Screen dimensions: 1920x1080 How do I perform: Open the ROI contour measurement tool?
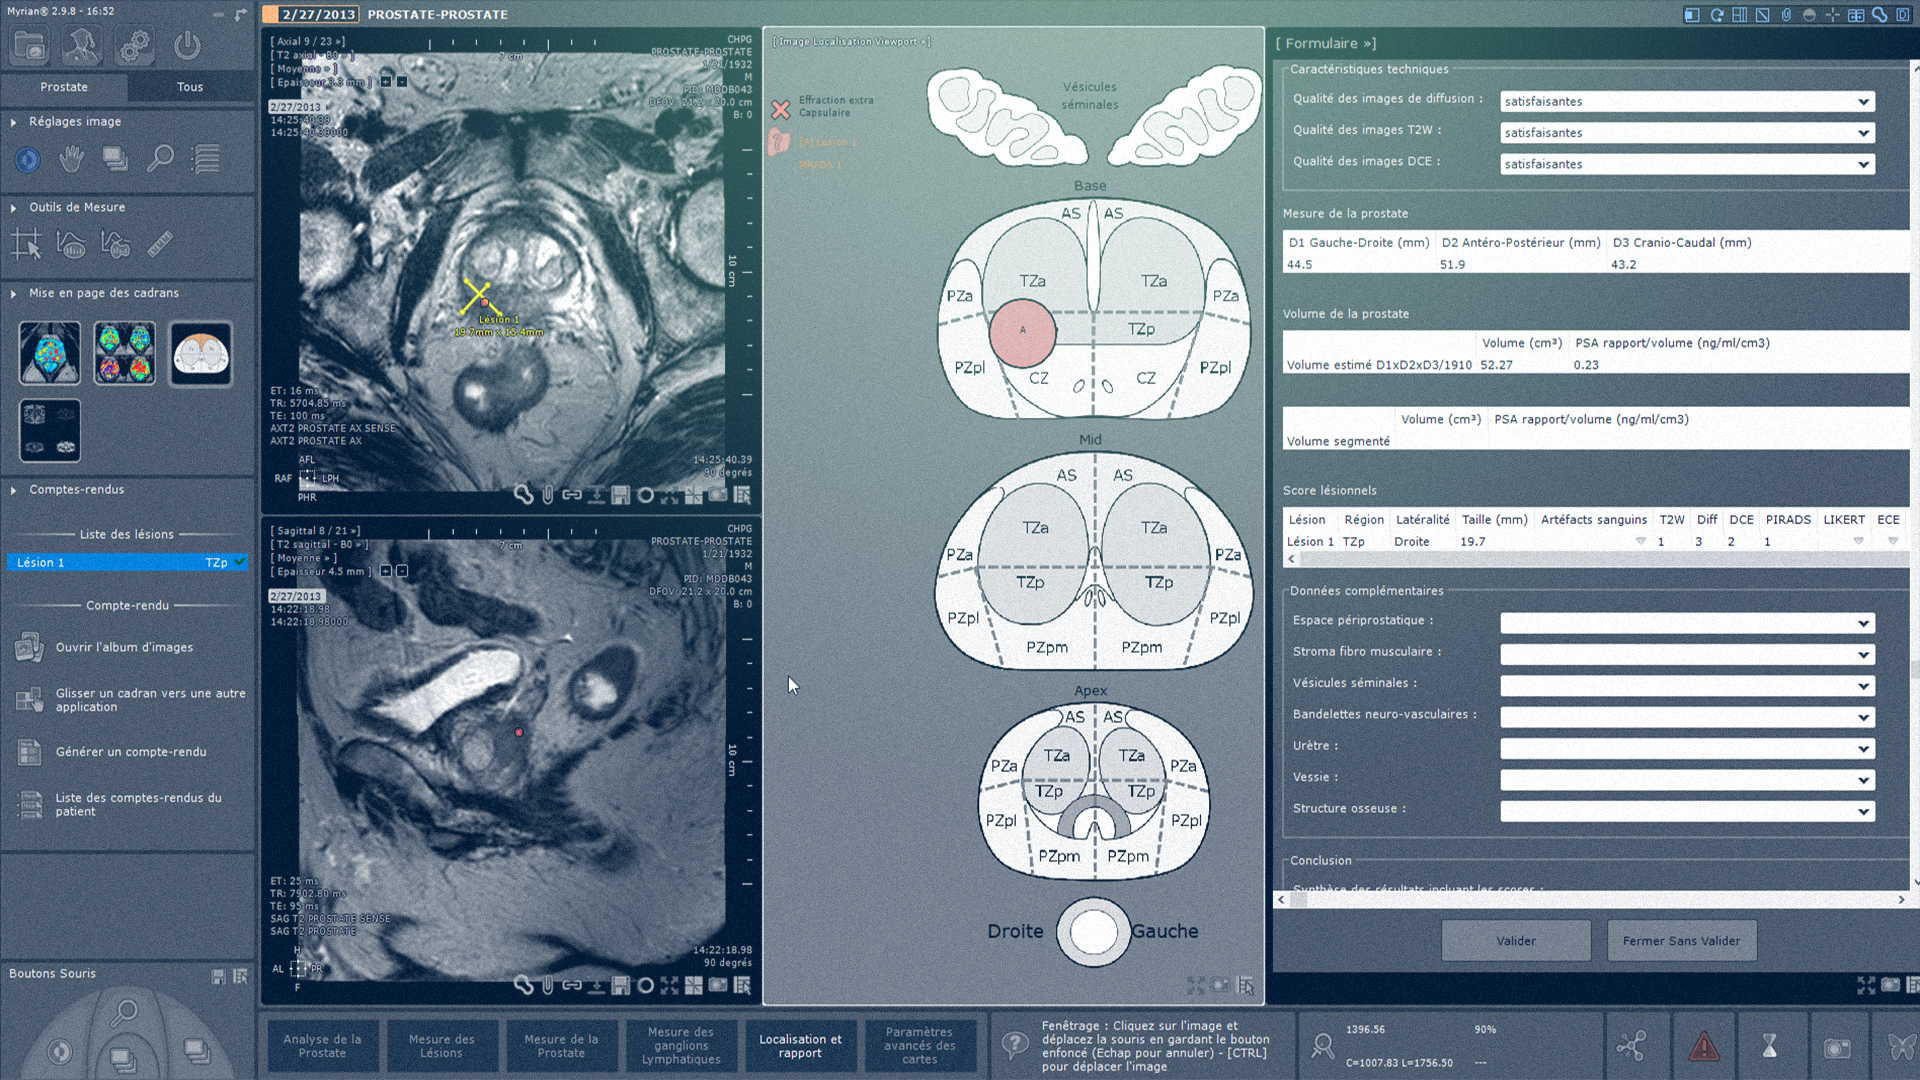[x=71, y=243]
